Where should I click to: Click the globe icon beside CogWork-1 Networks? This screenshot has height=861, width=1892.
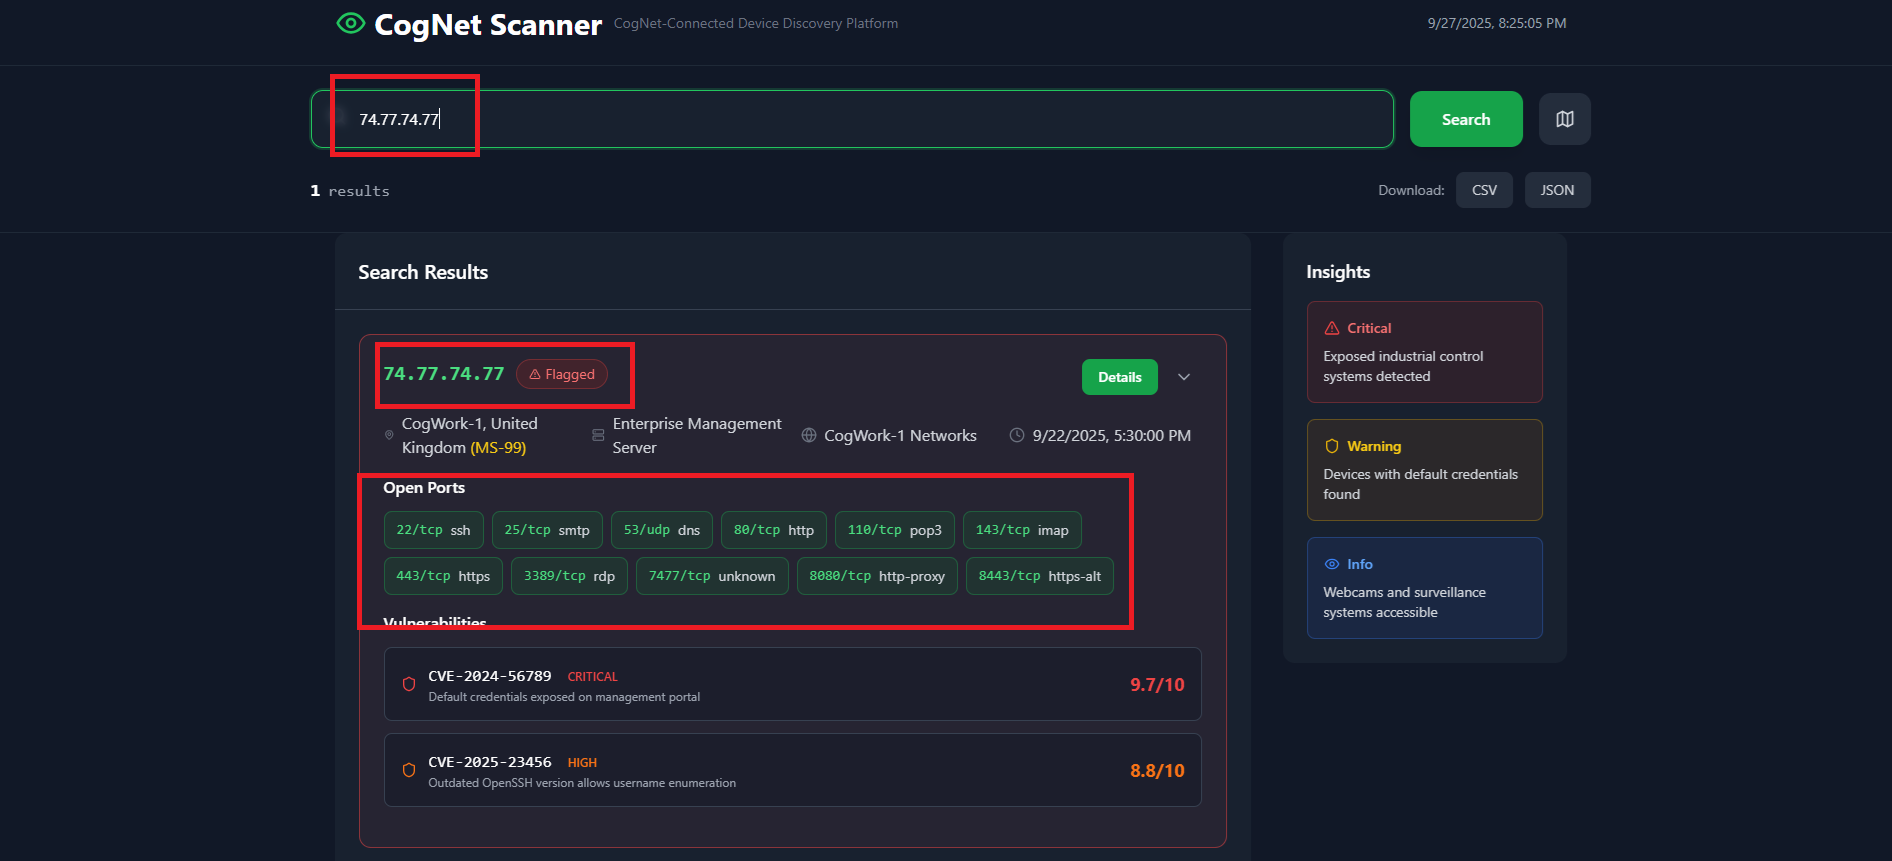click(x=809, y=435)
